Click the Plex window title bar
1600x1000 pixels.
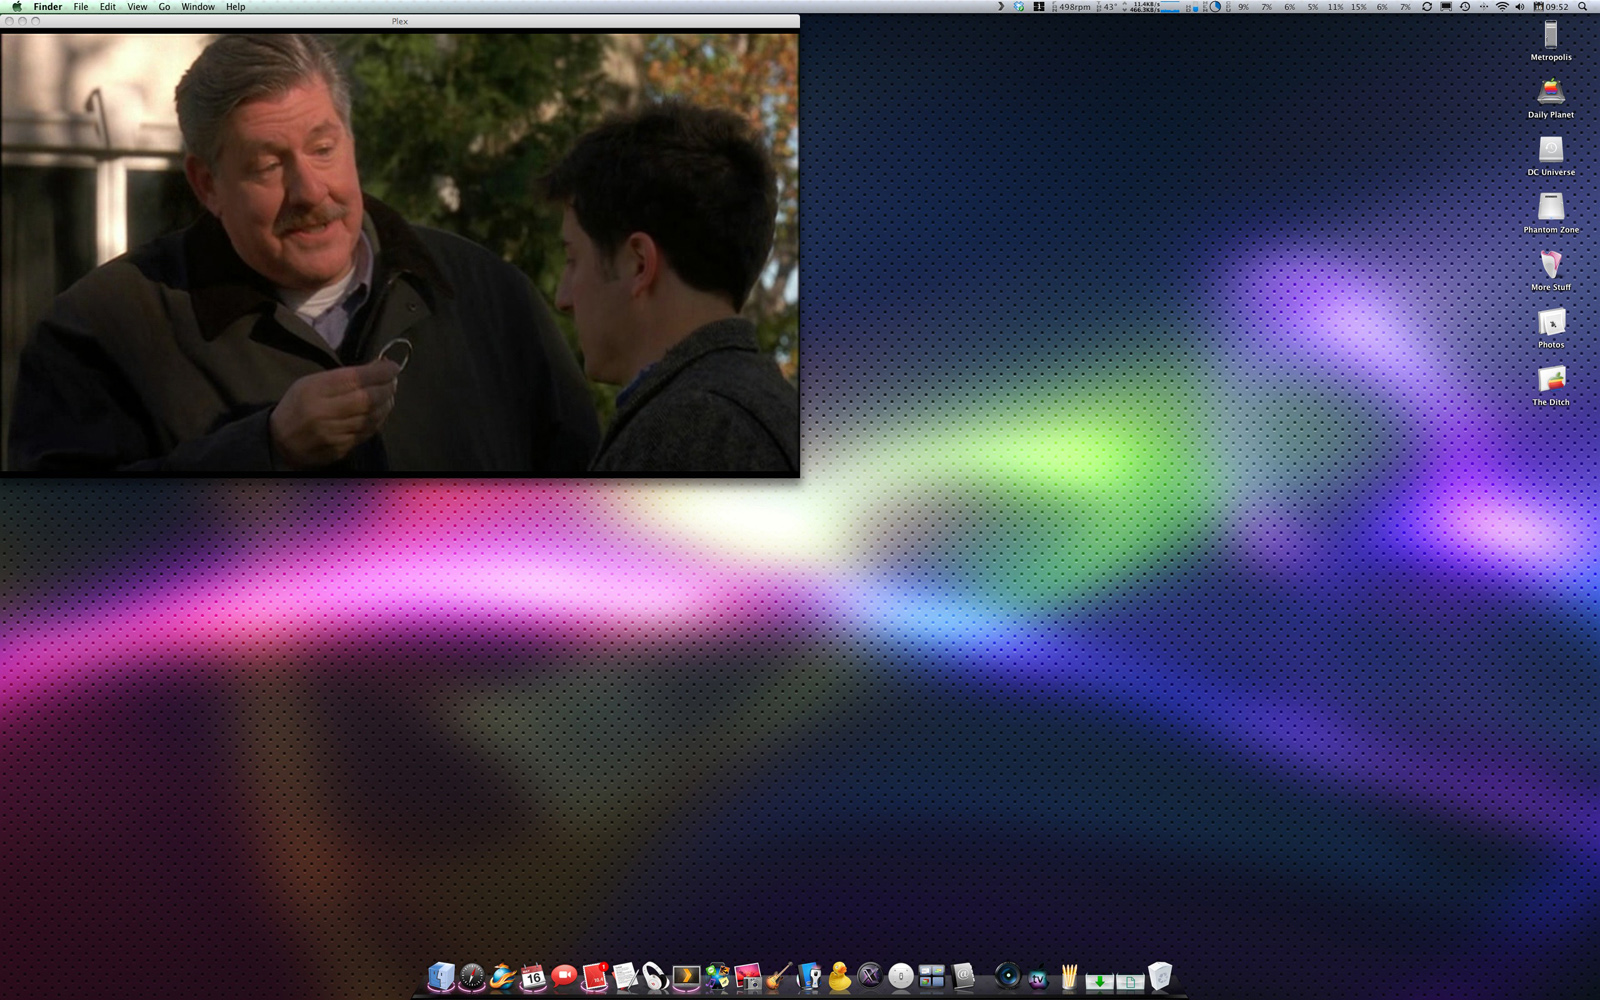tap(400, 21)
